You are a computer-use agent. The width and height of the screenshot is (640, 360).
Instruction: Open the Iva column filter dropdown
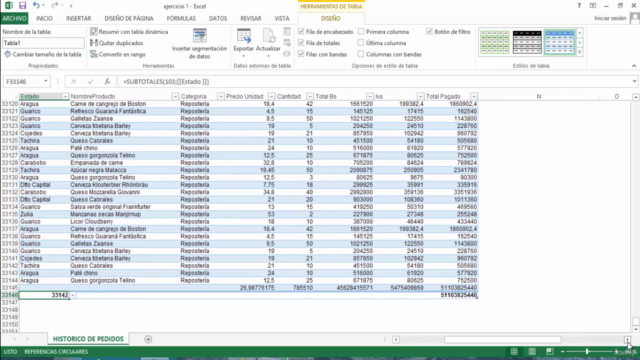point(420,97)
